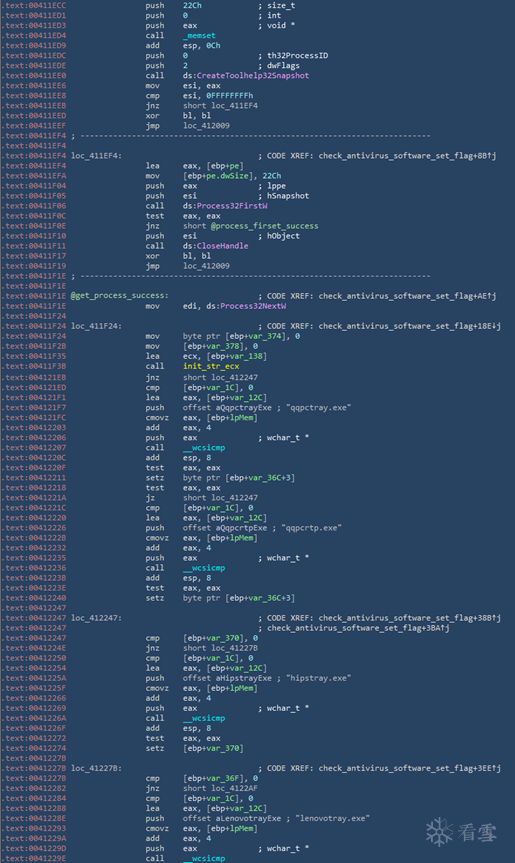The height and width of the screenshot is (863, 515).
Task: Click the jmp loc_412009 target after CloseHandle
Action: coord(206,266)
